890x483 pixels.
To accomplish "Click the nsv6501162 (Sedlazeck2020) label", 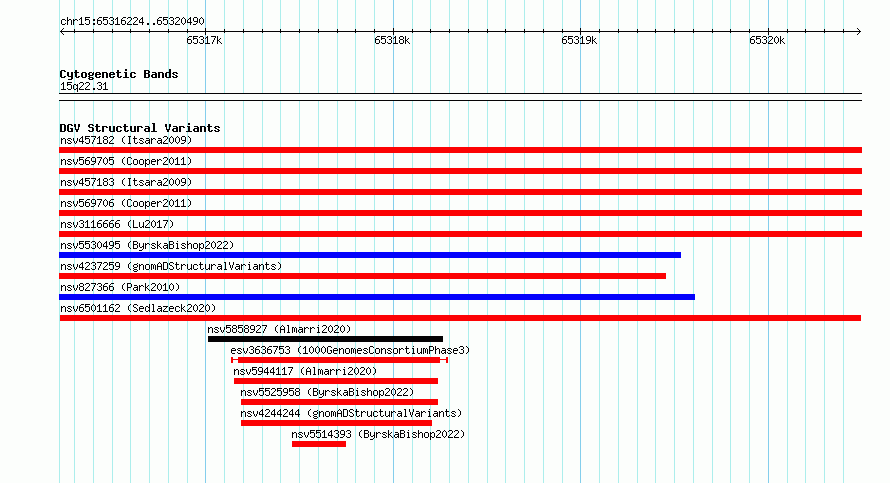I will (x=138, y=308).
